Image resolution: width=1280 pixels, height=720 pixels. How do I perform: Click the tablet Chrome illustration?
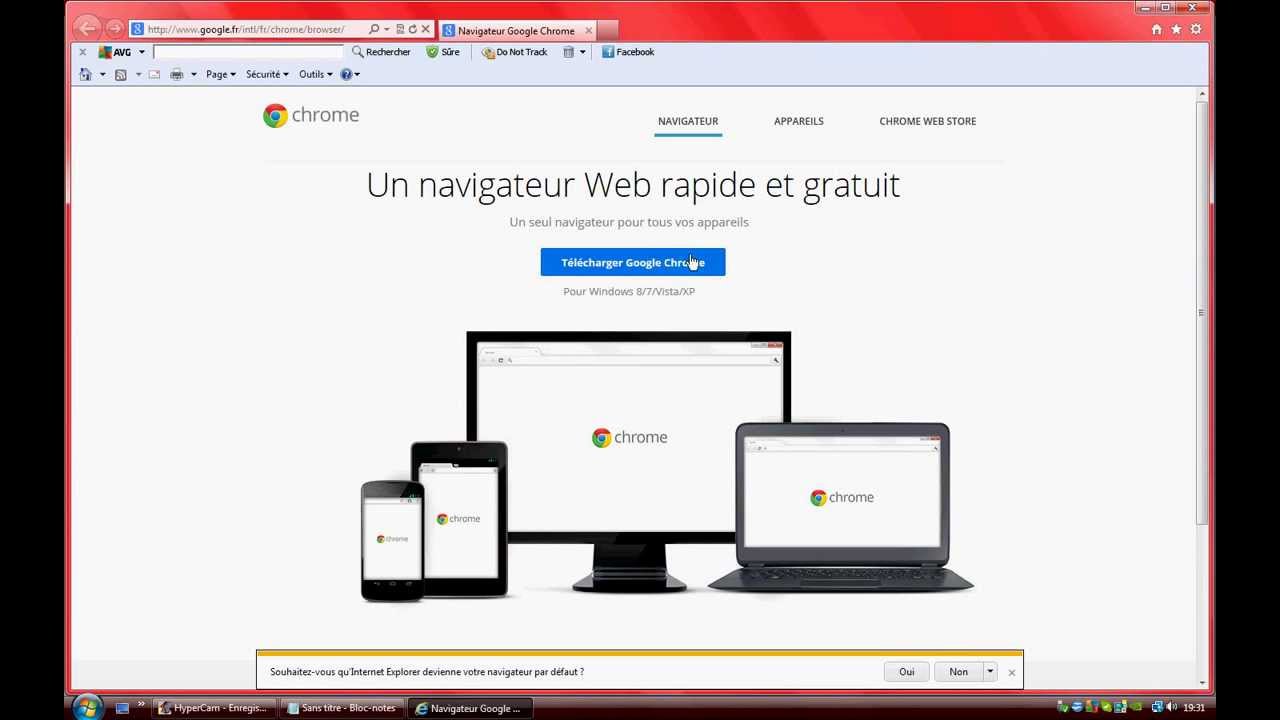459,519
